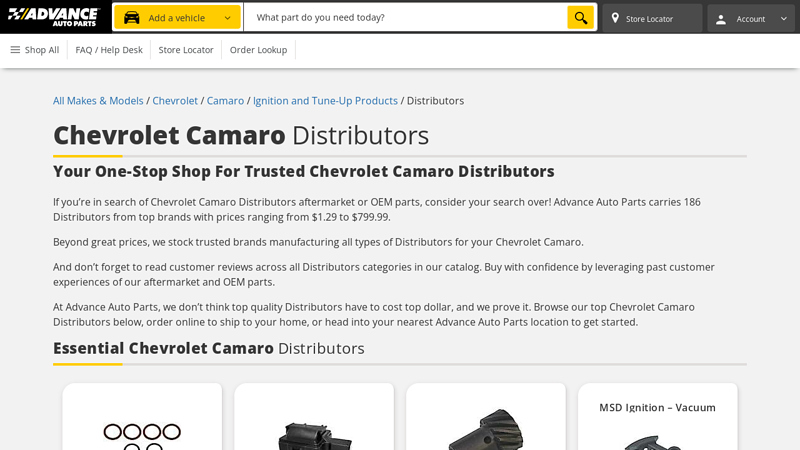This screenshot has height=450, width=800.
Task: Click the 'Your One-Stop Shop' subheading
Action: tap(304, 171)
